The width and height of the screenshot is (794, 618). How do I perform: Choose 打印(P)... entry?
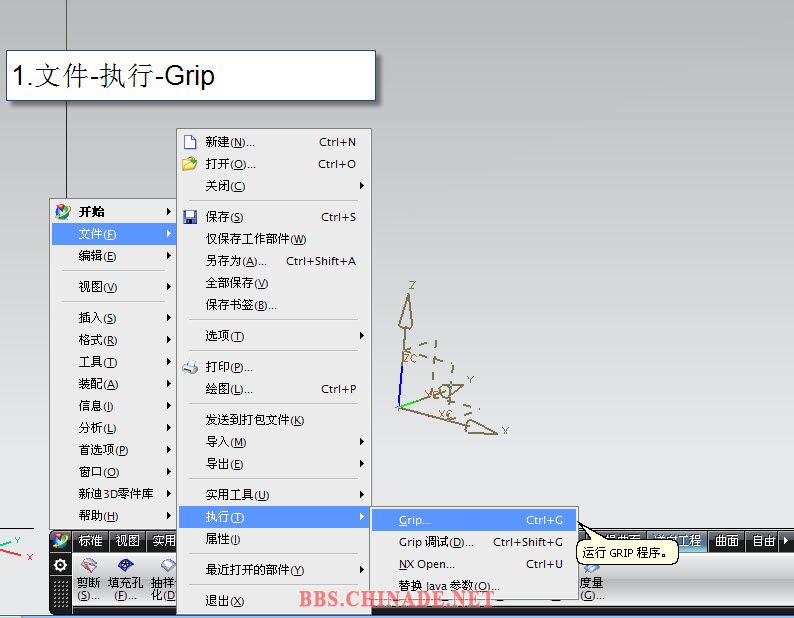pyautogui.click(x=273, y=367)
